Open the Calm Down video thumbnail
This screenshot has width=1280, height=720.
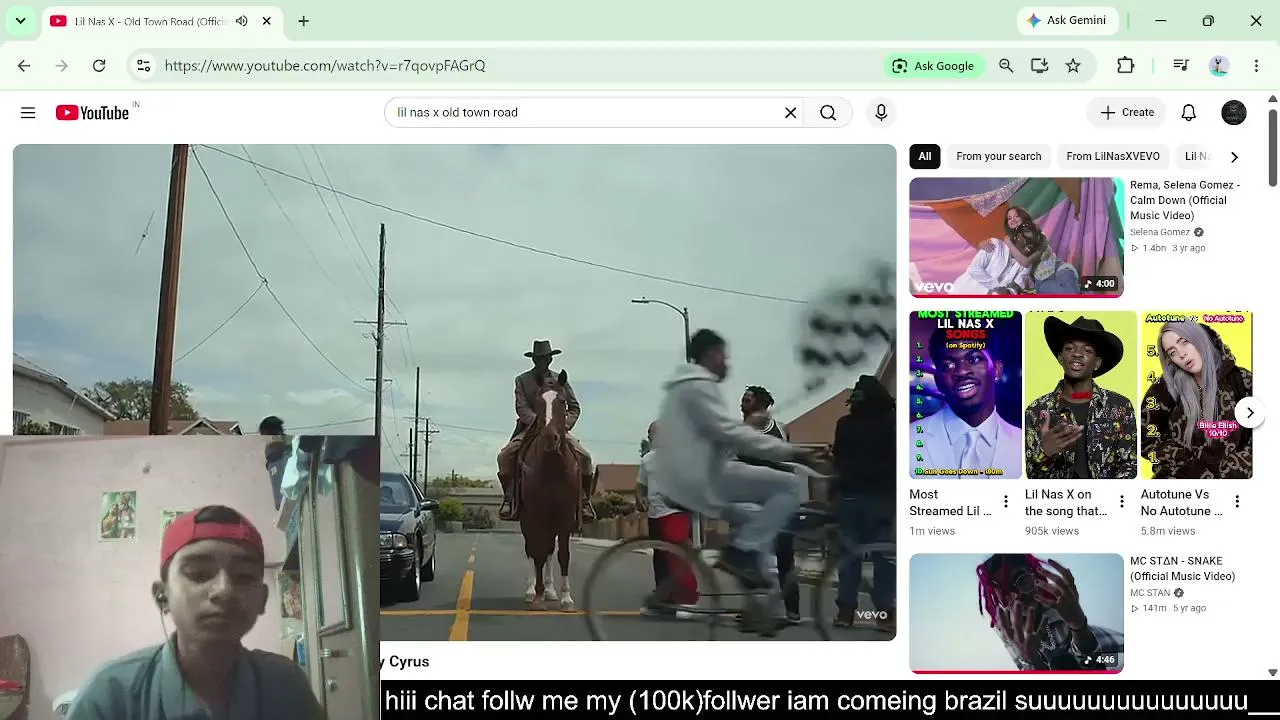point(1016,237)
